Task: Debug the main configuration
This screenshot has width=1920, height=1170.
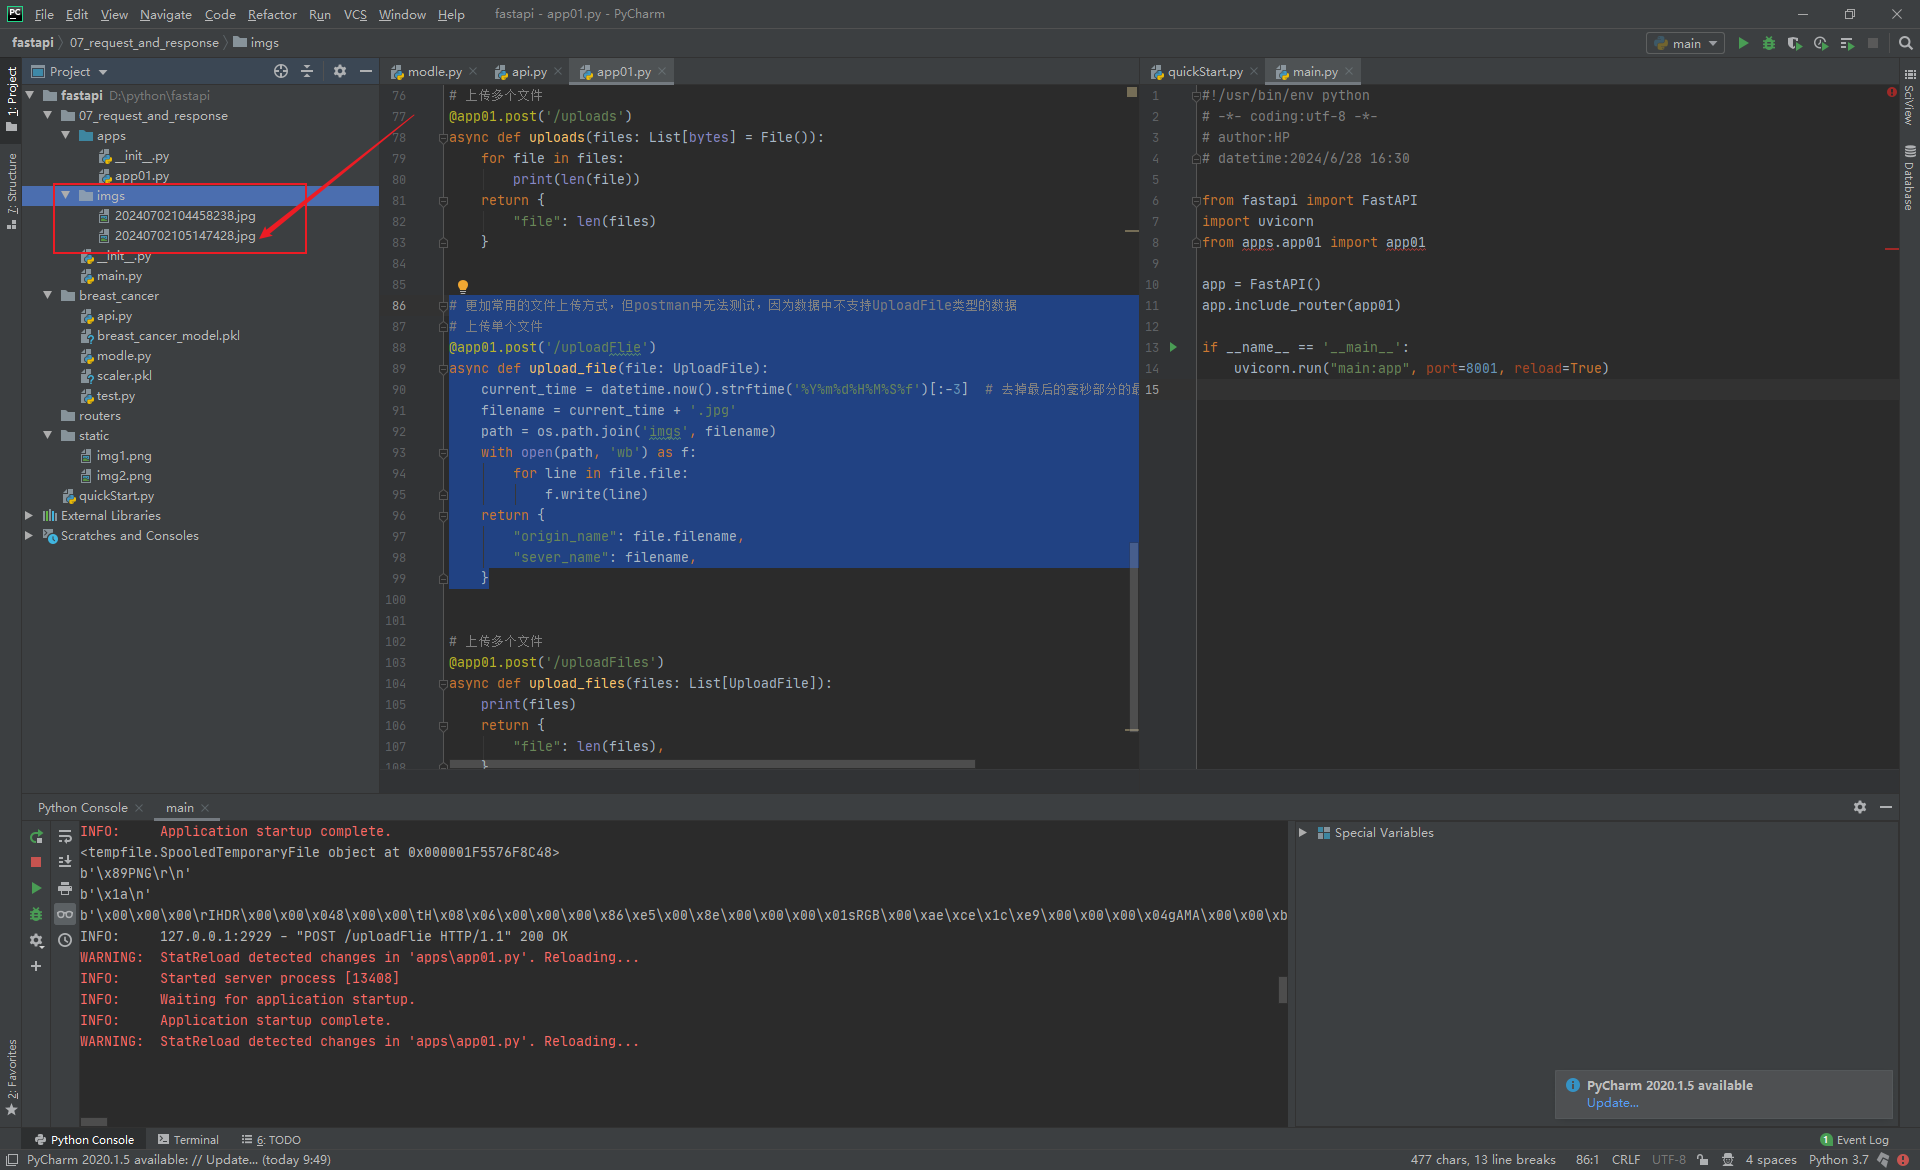Action: pyautogui.click(x=1768, y=43)
